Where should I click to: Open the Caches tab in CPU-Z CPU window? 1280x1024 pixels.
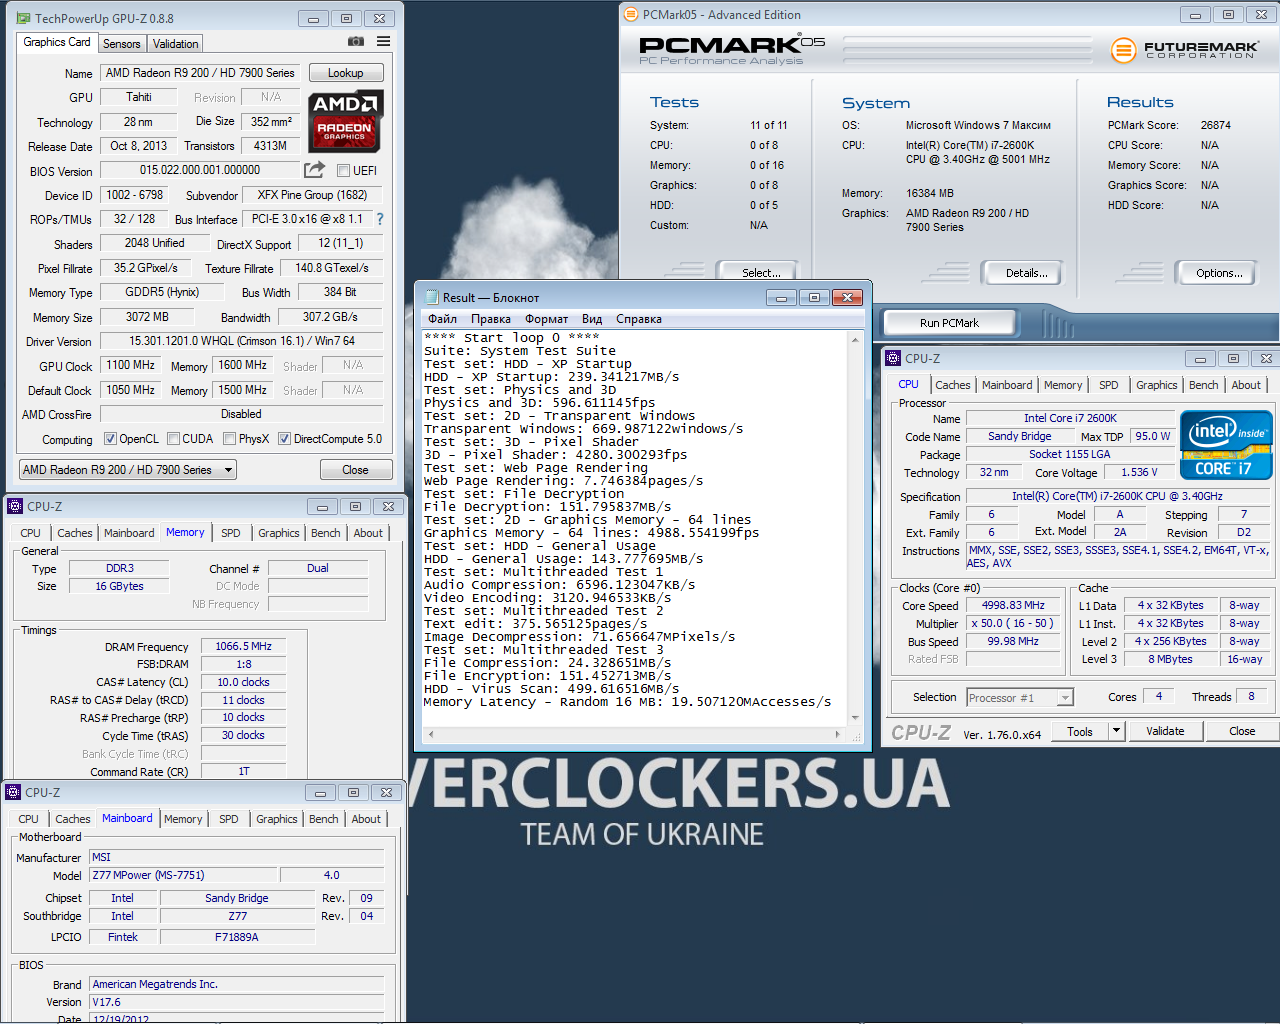click(x=953, y=385)
